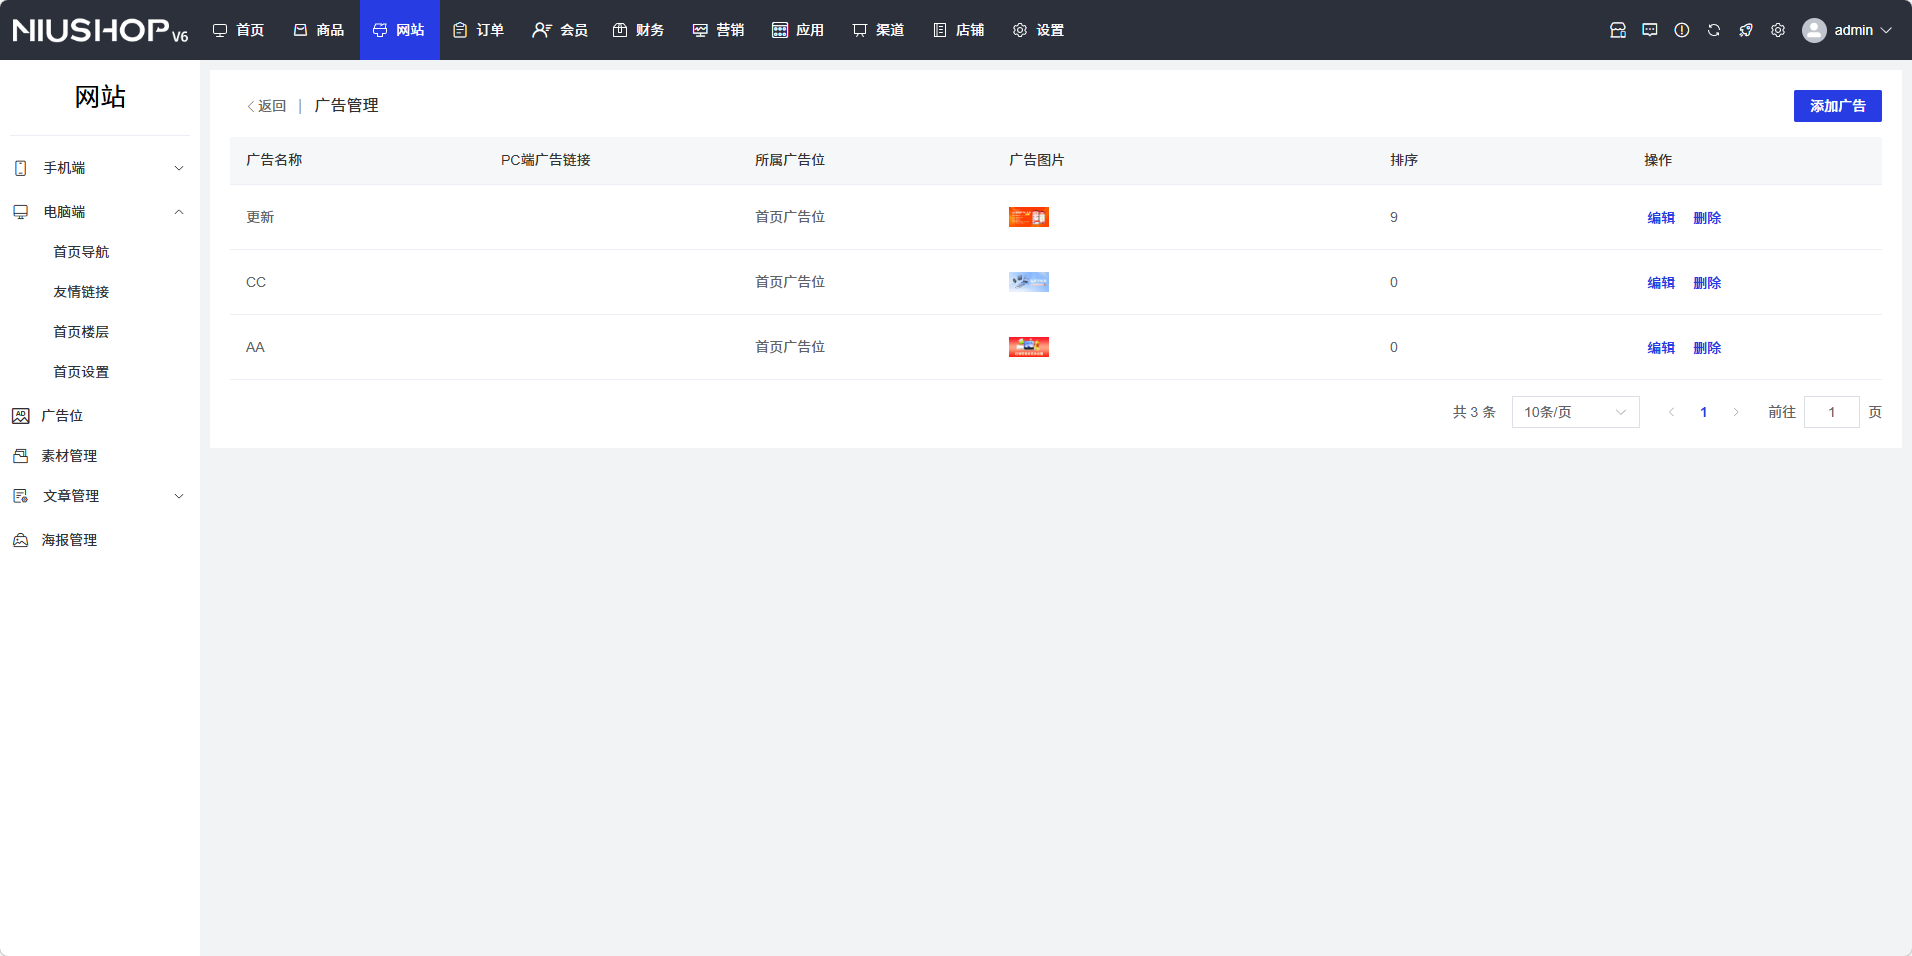Click the storefront icon in the top bar
The width and height of the screenshot is (1912, 956).
pos(1617,30)
